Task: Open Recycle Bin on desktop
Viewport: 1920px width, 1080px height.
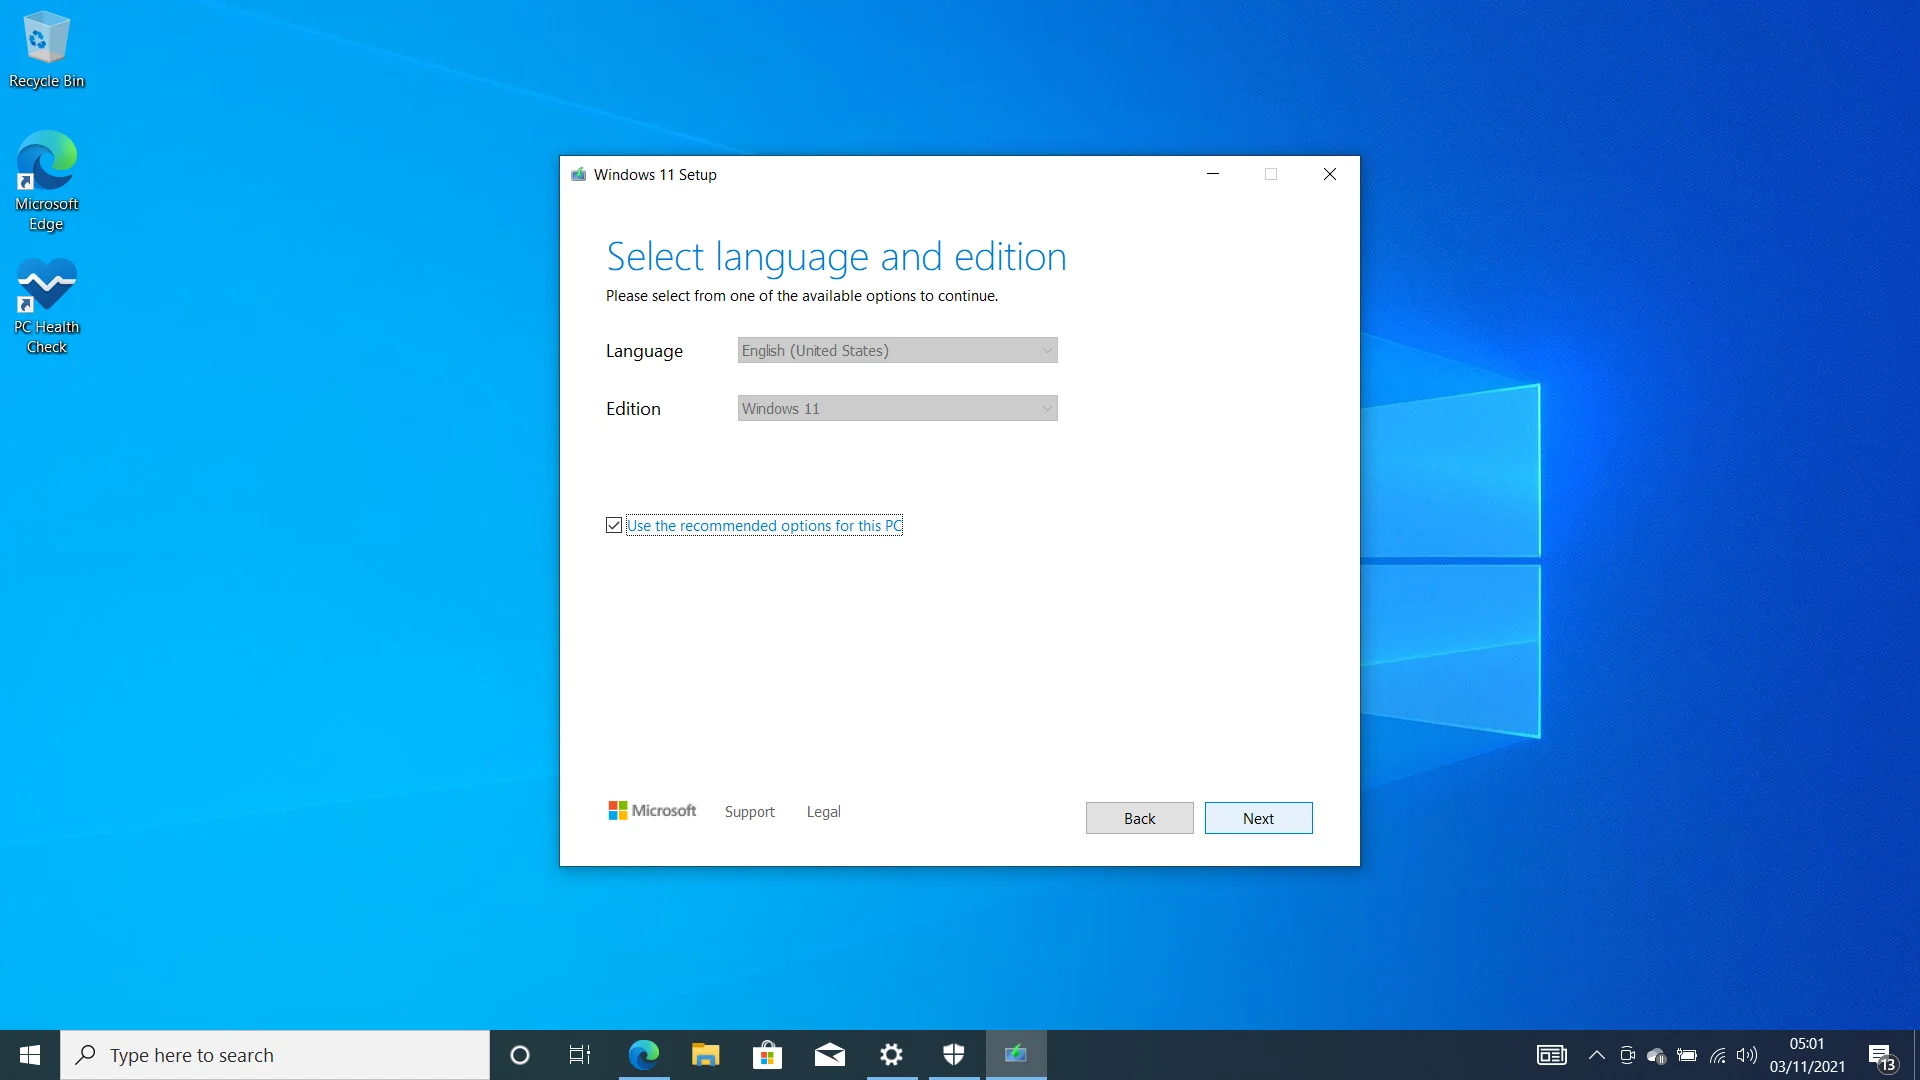Action: 45,42
